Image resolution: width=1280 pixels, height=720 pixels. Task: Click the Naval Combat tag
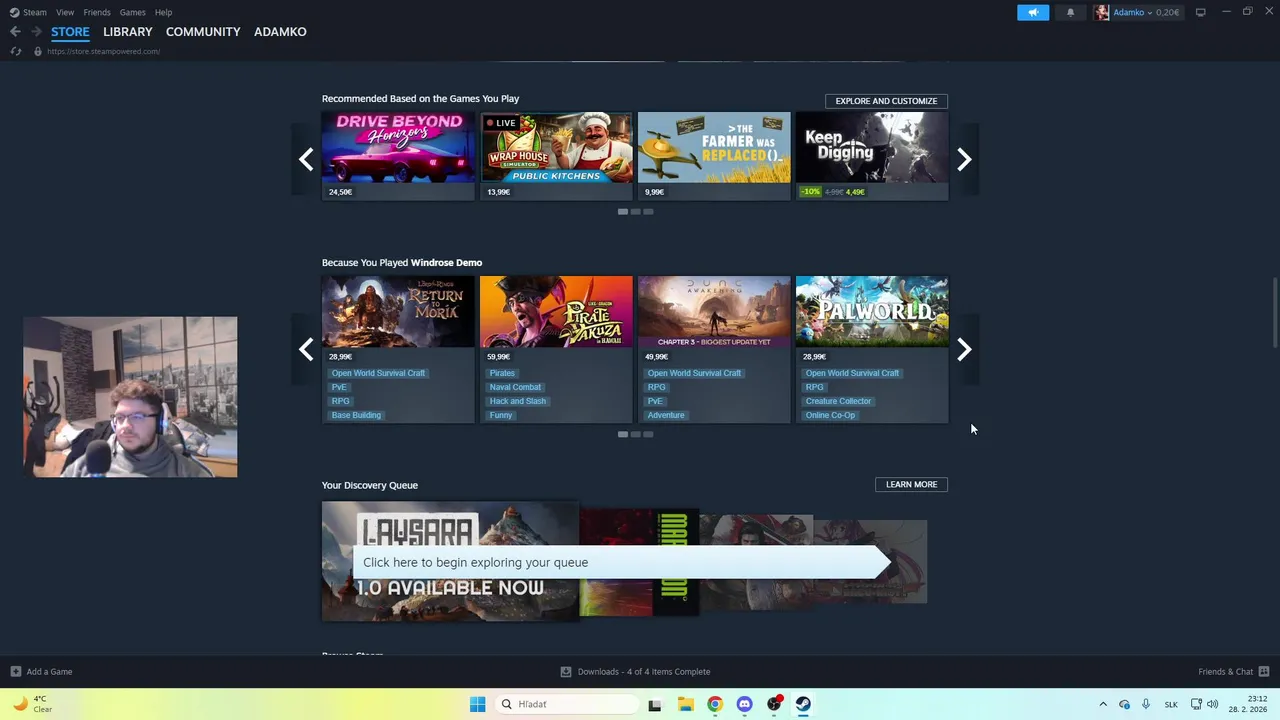(x=515, y=387)
